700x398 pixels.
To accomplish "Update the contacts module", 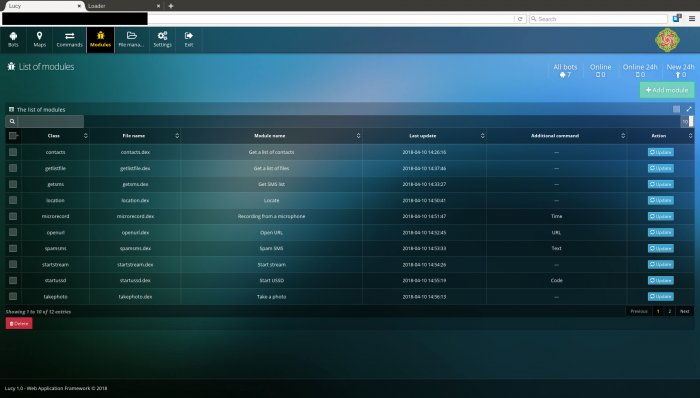I will pyautogui.click(x=661, y=152).
